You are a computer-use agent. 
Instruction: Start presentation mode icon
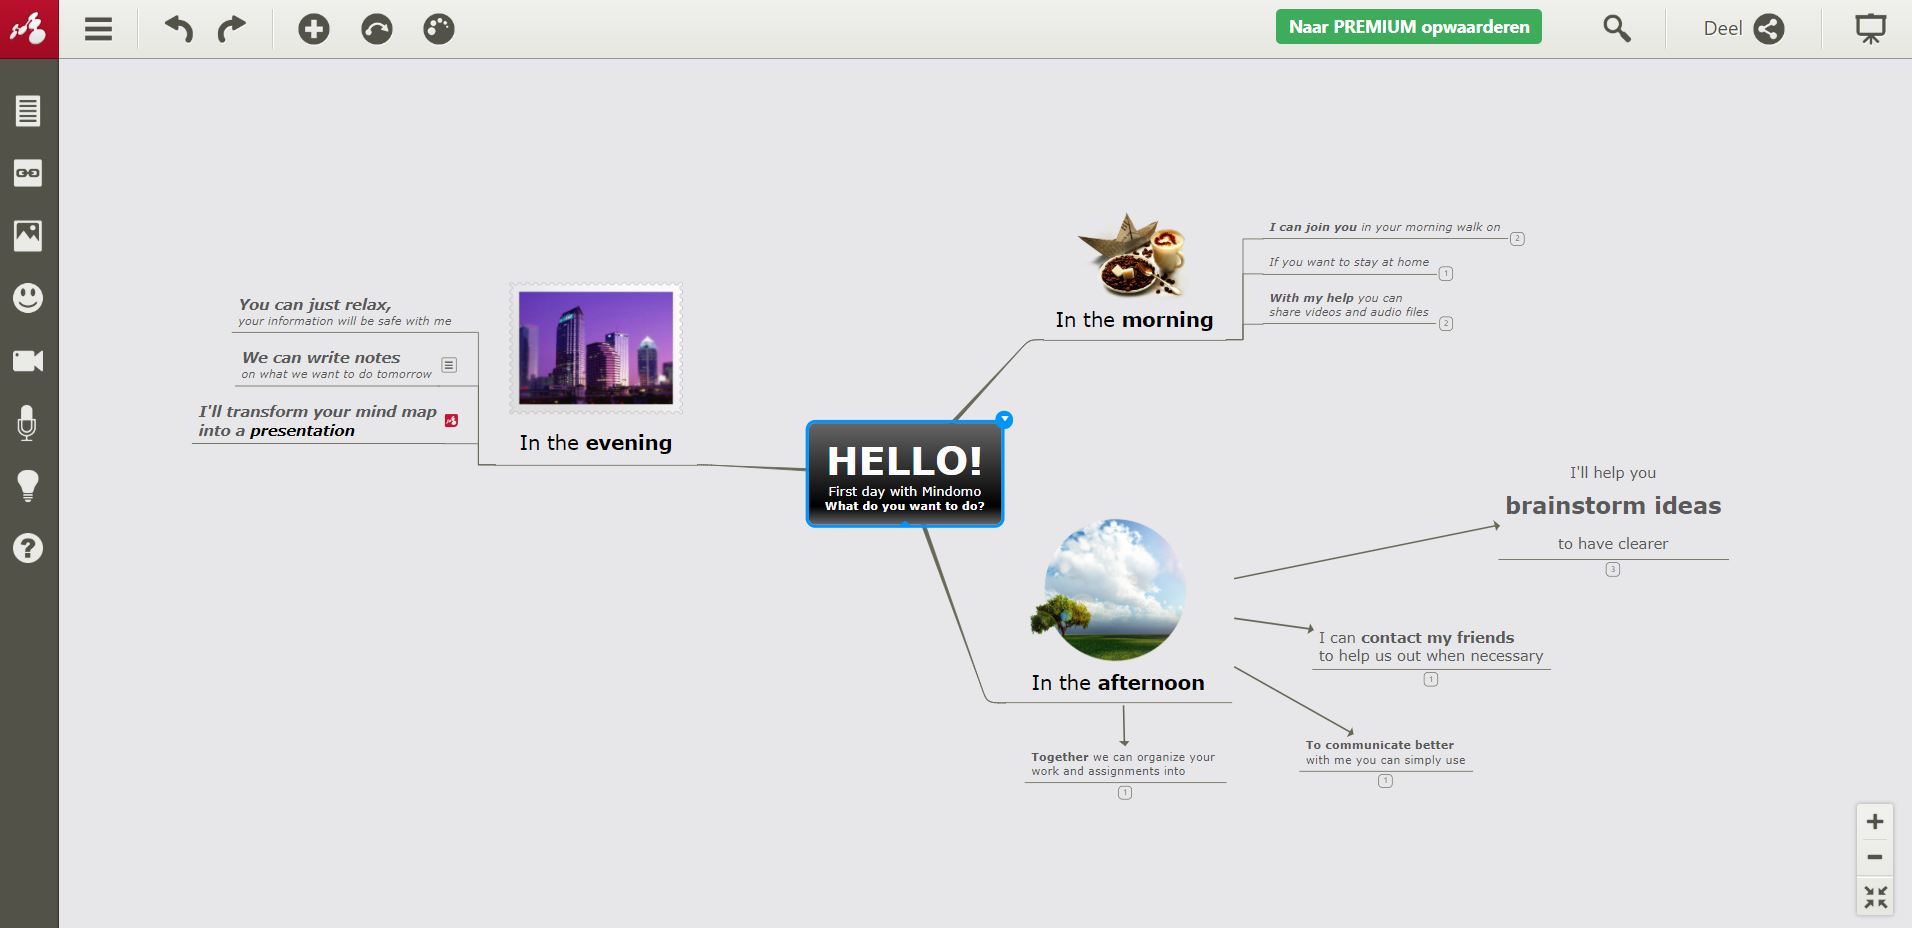tap(1870, 29)
